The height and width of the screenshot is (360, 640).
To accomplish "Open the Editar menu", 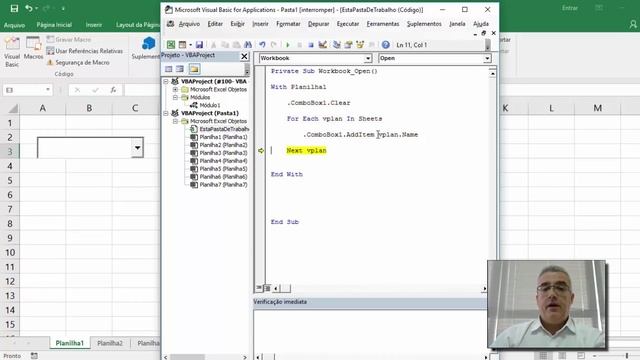I will pos(215,24).
